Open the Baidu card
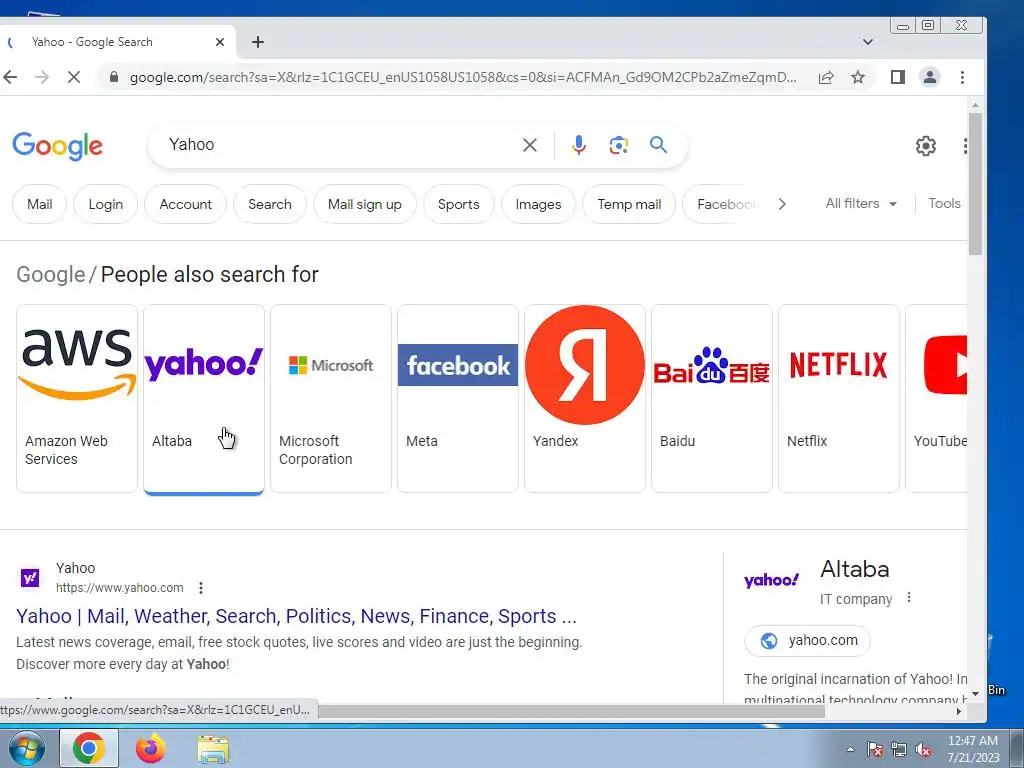 [x=712, y=398]
